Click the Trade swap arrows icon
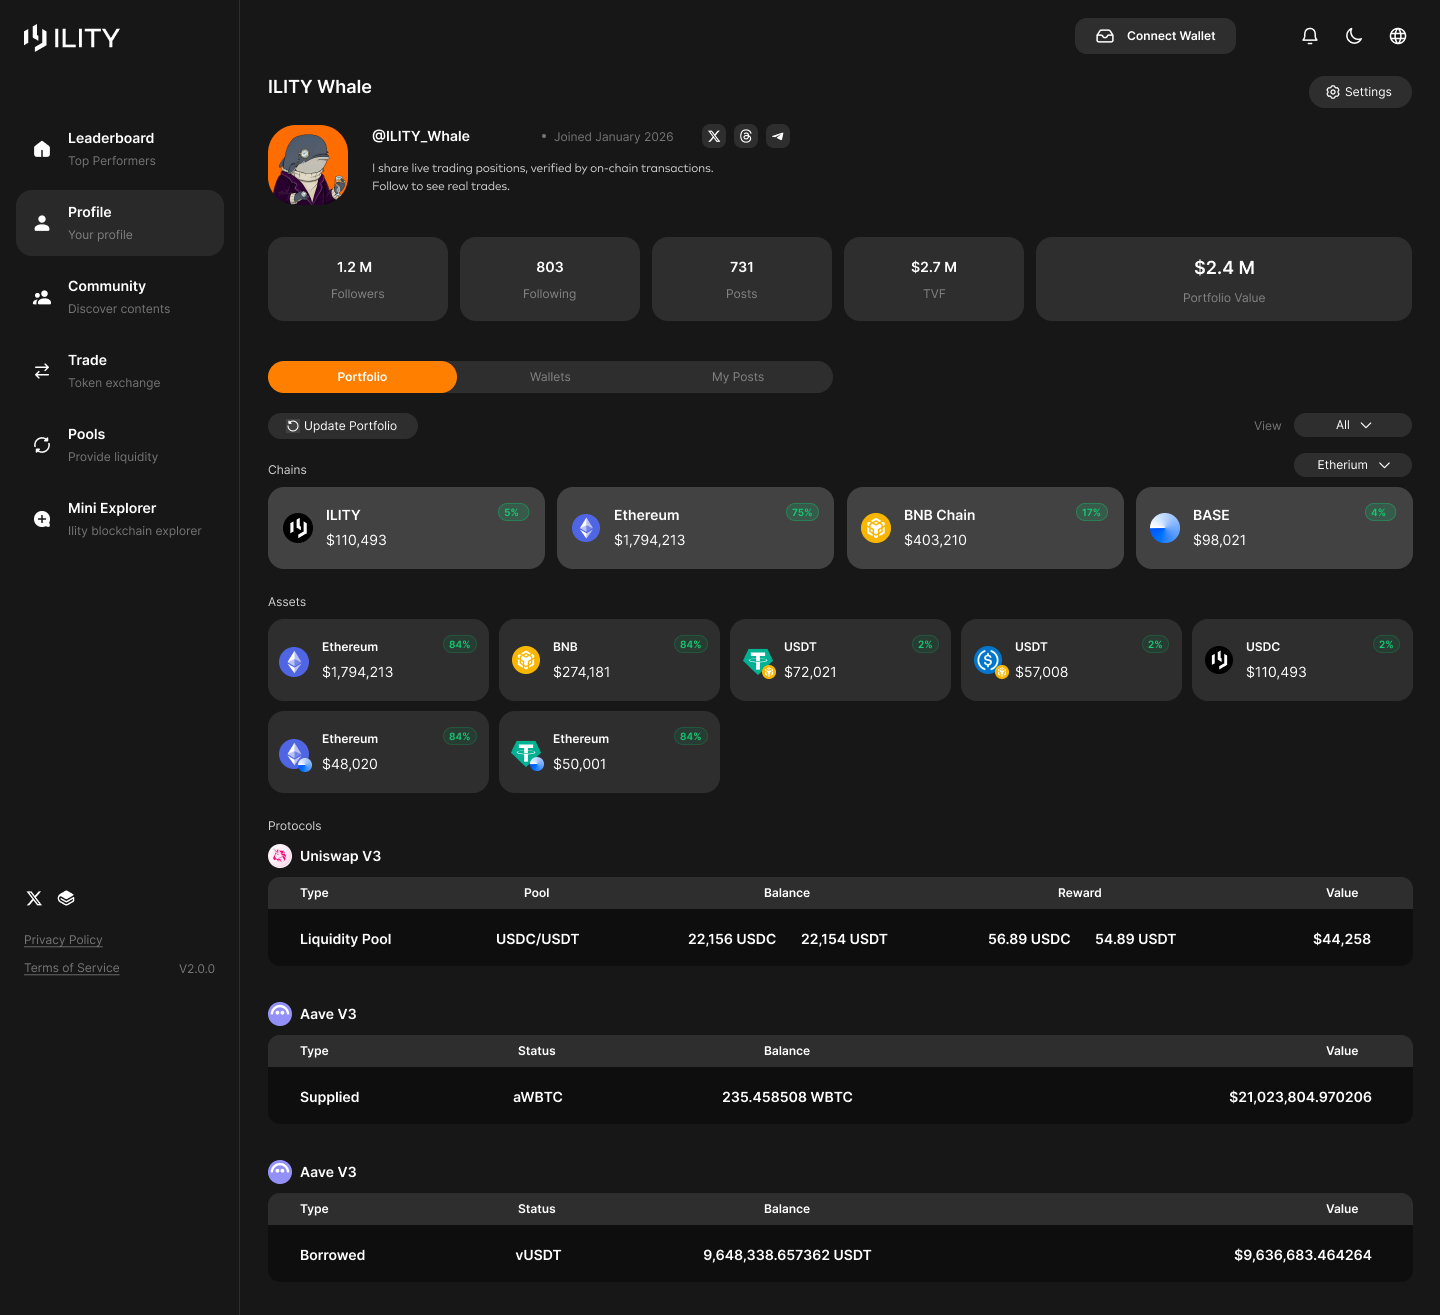The width and height of the screenshot is (1440, 1315). coord(42,371)
